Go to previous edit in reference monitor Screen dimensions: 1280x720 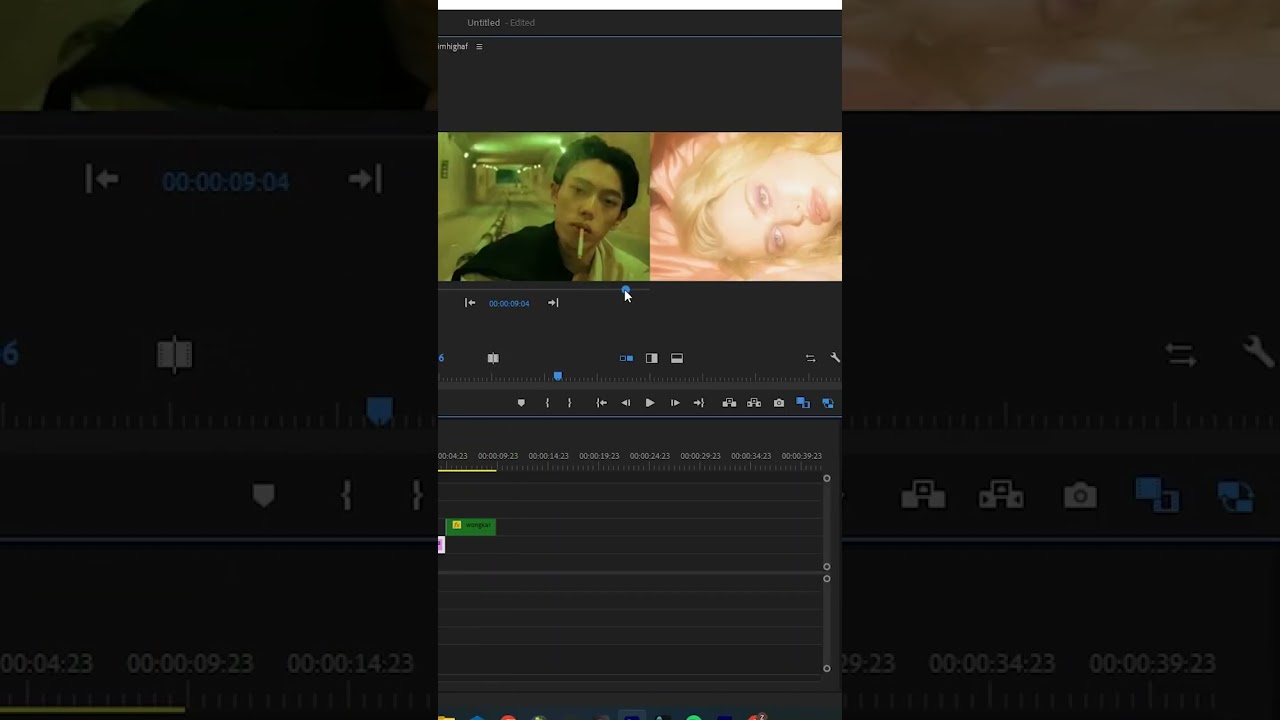tap(470, 303)
